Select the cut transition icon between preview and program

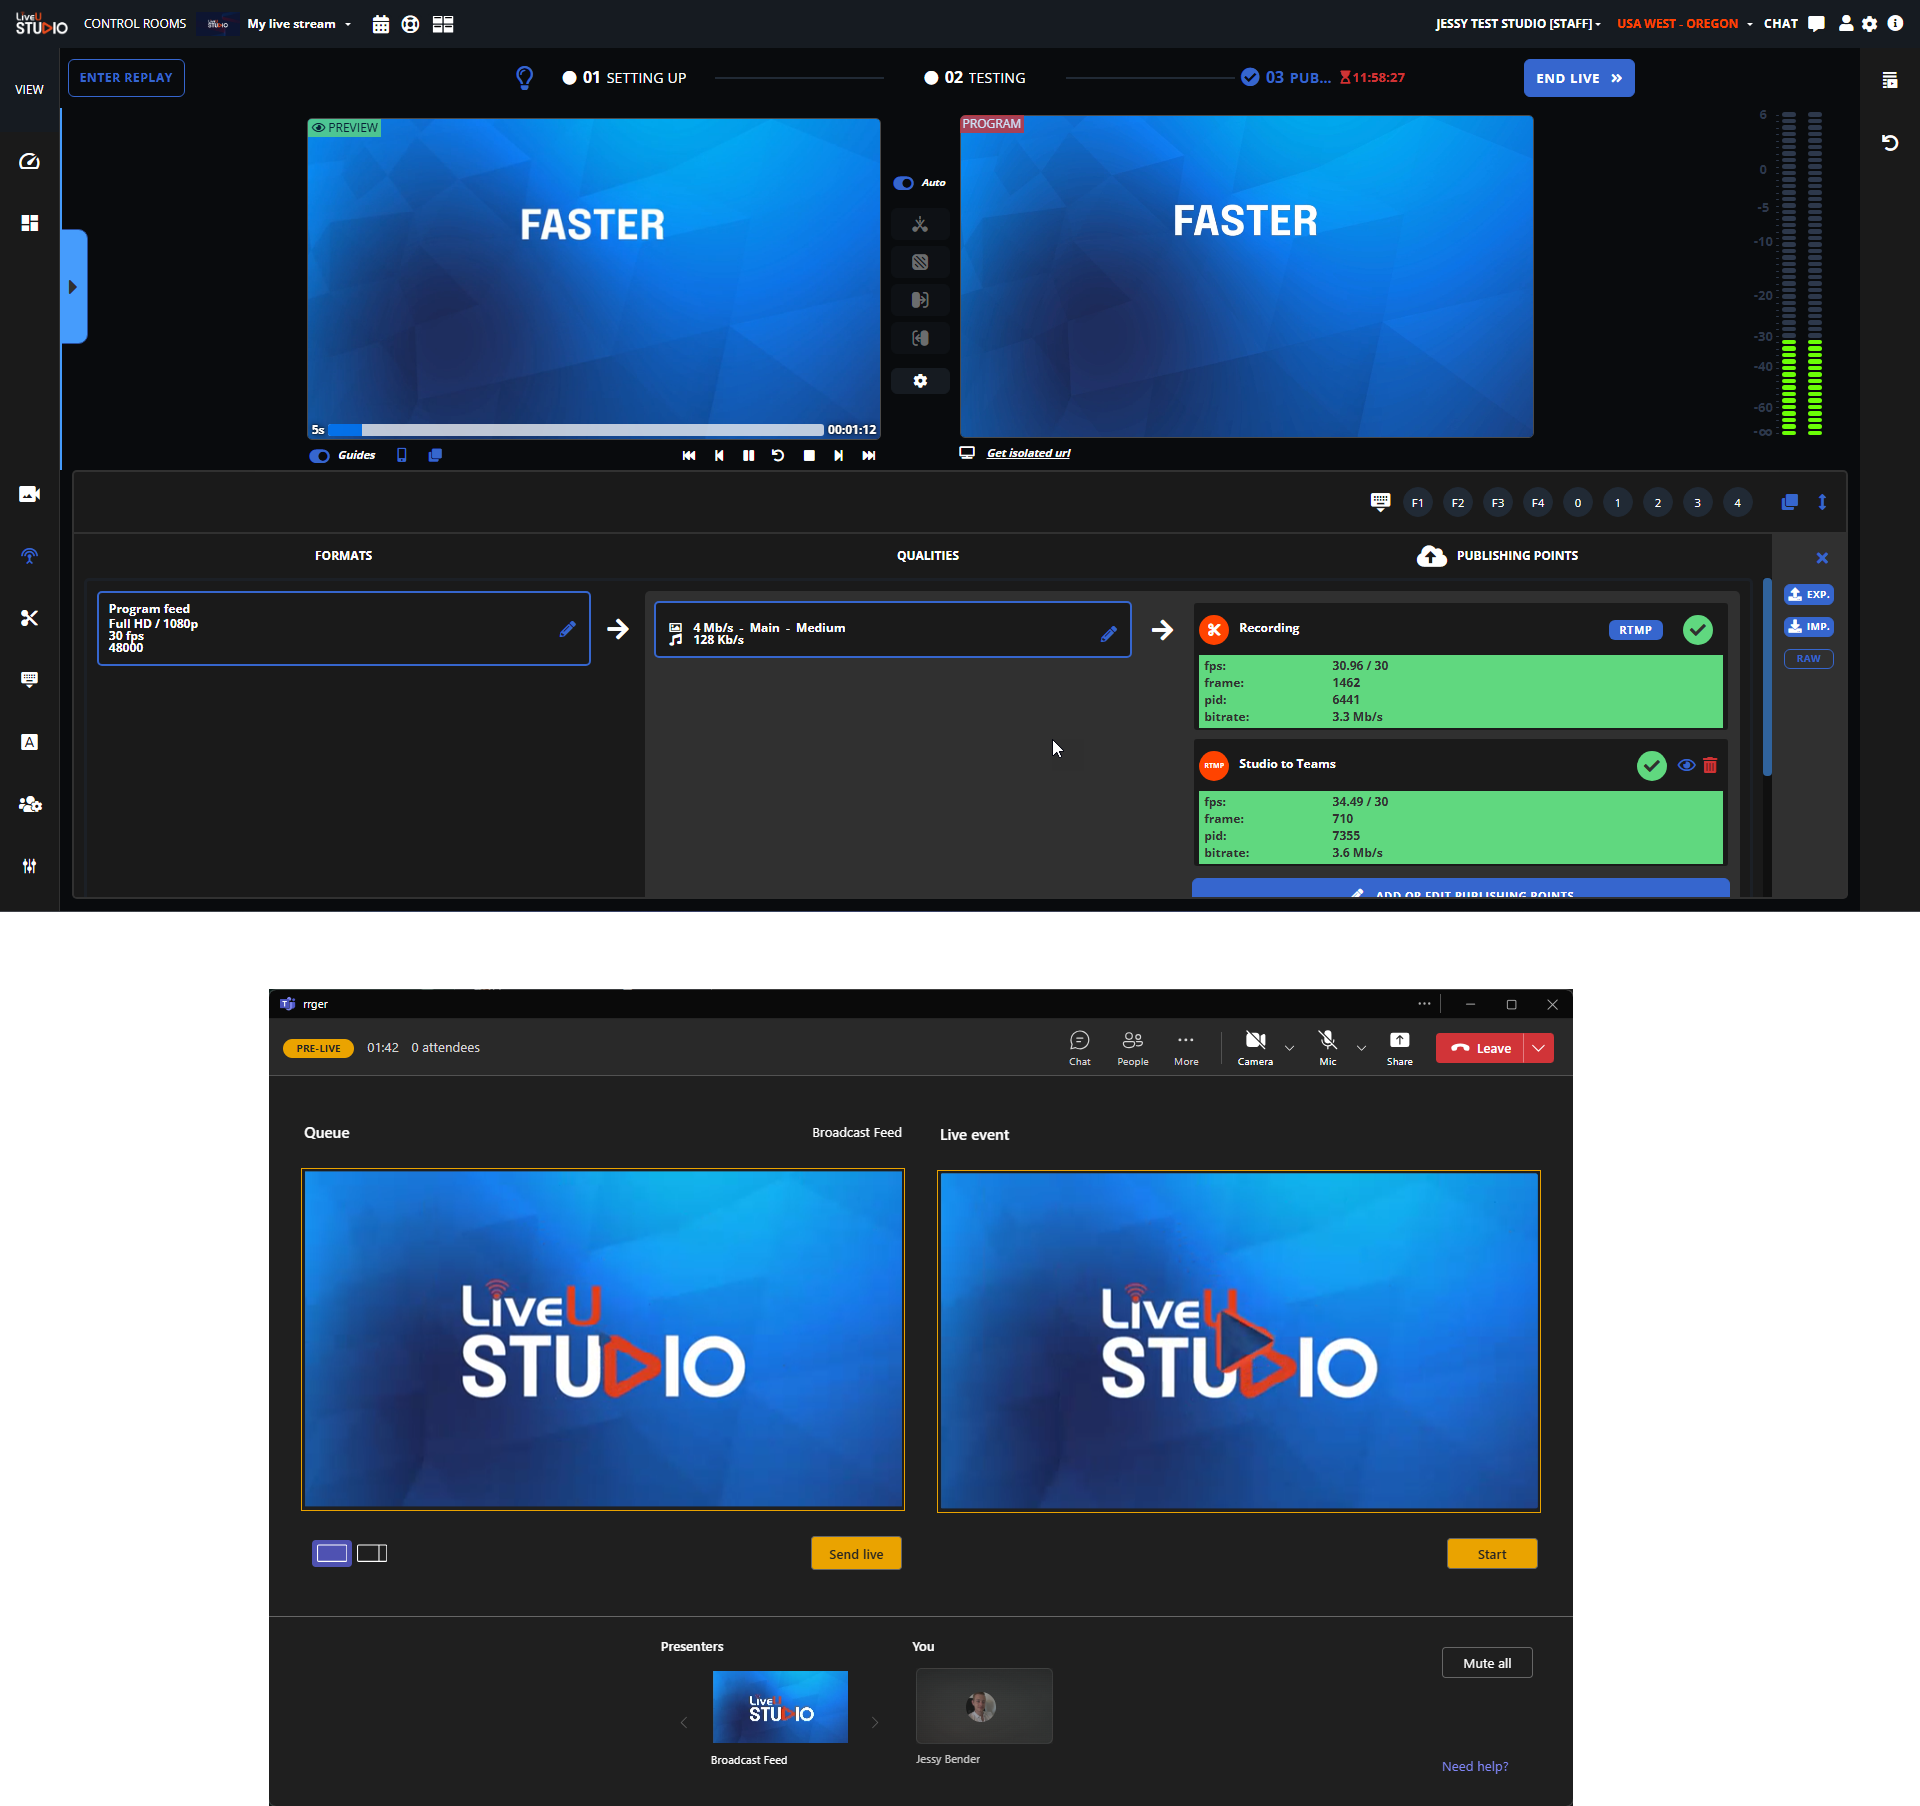pos(920,224)
